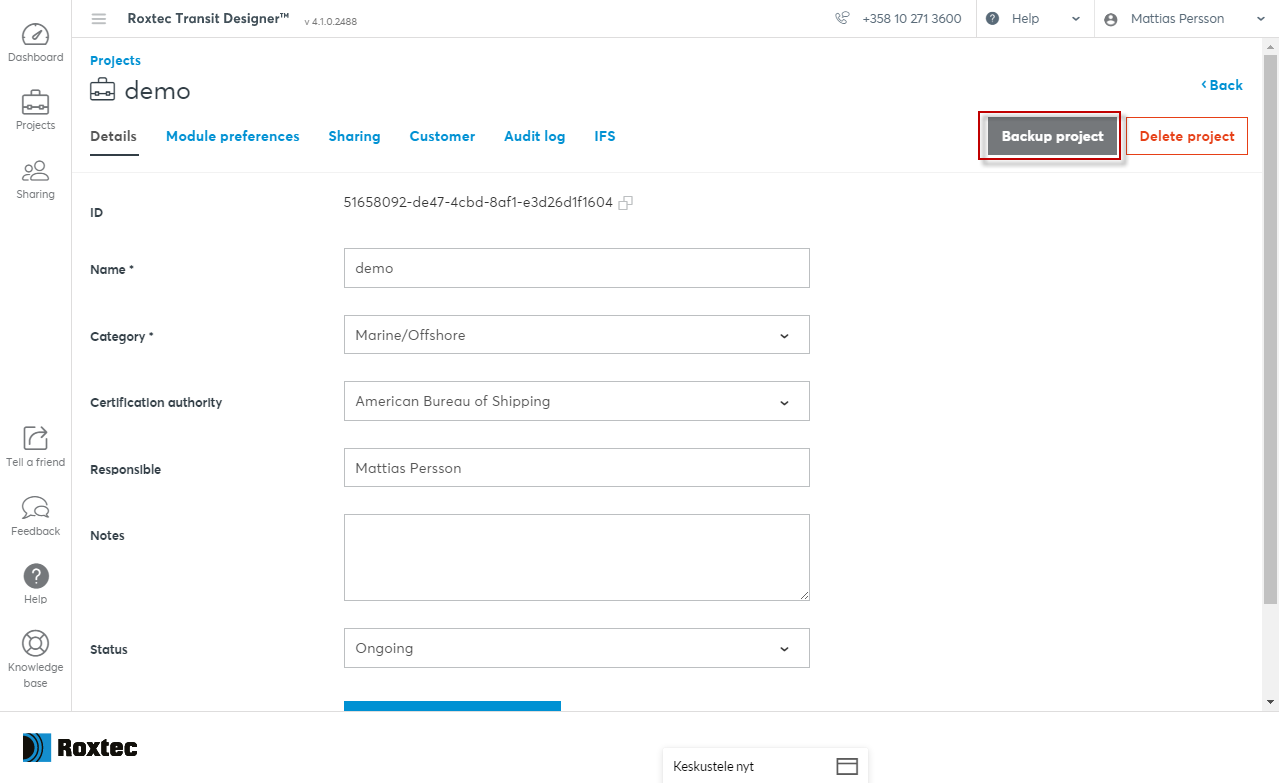Click into the Notes text area

(576, 557)
